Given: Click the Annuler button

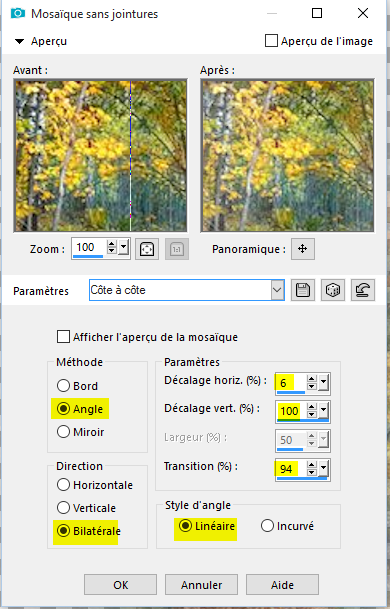Looking at the screenshot, I should click(x=201, y=585).
